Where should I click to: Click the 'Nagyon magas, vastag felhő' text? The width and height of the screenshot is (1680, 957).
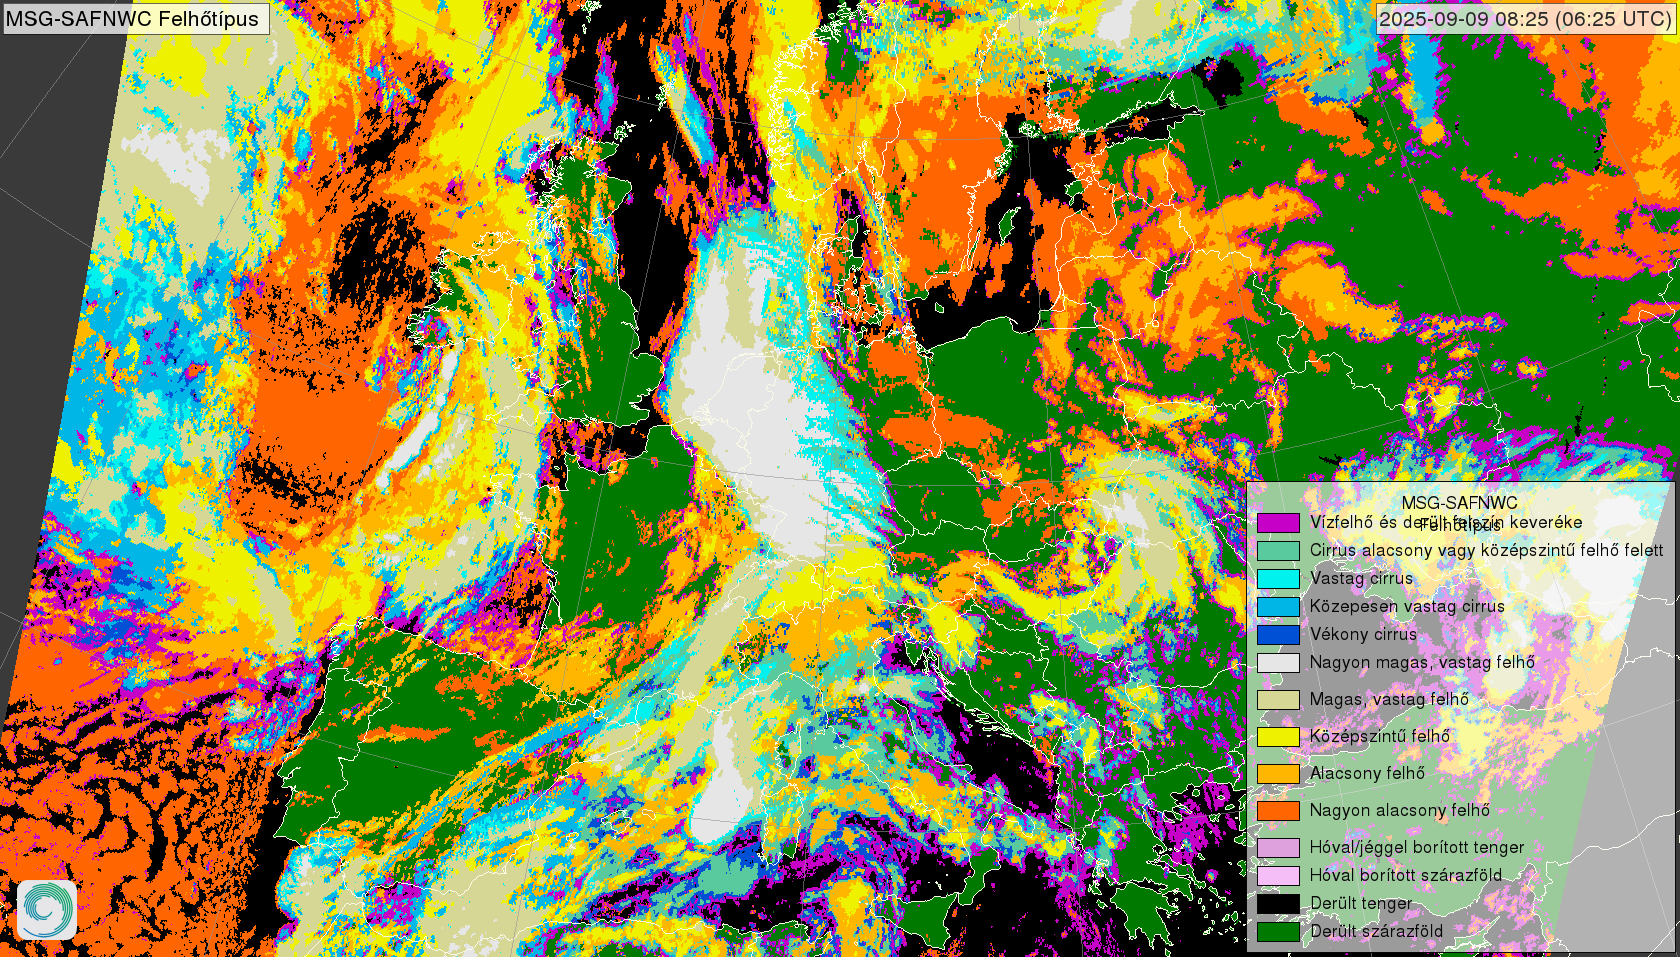coord(1422,662)
